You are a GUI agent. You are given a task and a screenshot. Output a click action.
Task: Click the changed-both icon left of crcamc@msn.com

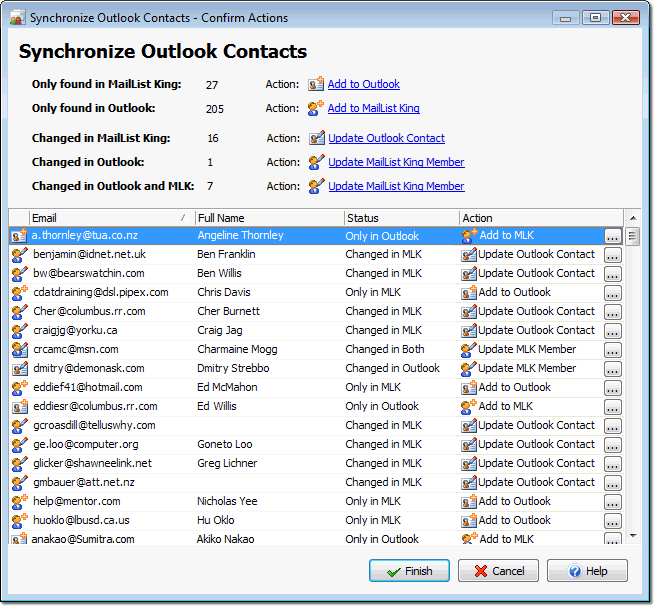tap(19, 350)
